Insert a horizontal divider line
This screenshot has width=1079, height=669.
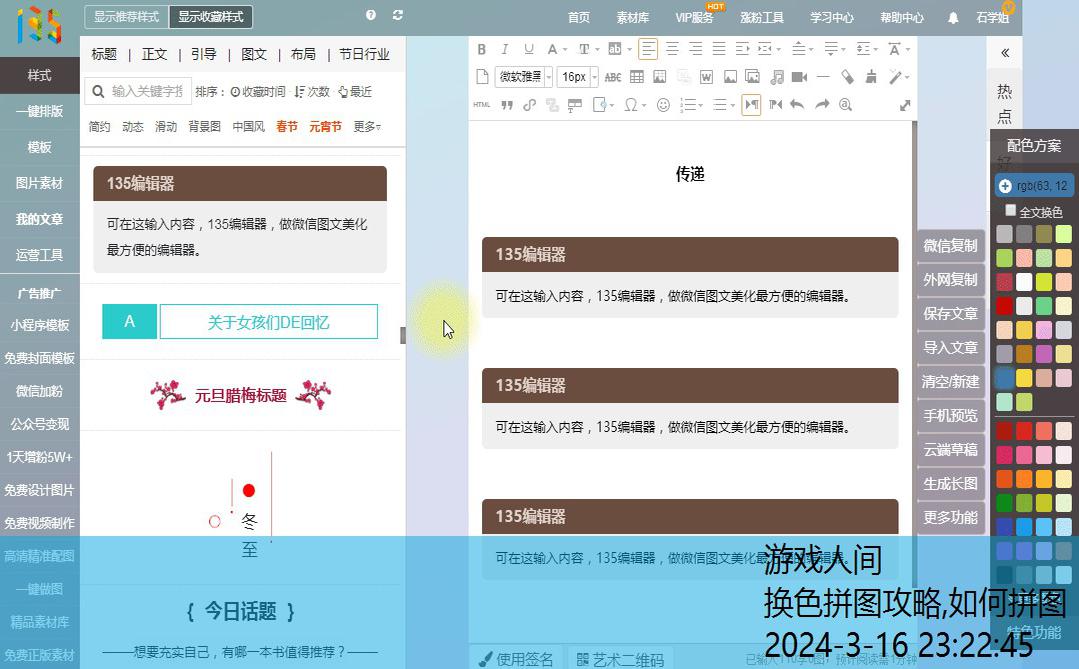[822, 77]
